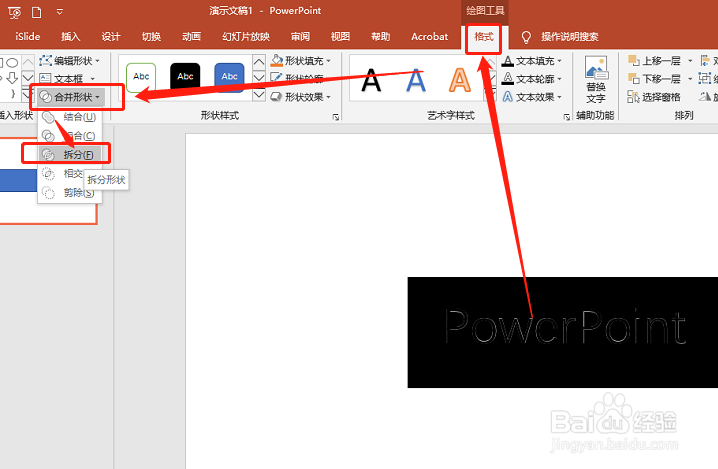Open the 形状样式 dialog launcher
Viewport: 718px width, 469px height.
[336, 117]
